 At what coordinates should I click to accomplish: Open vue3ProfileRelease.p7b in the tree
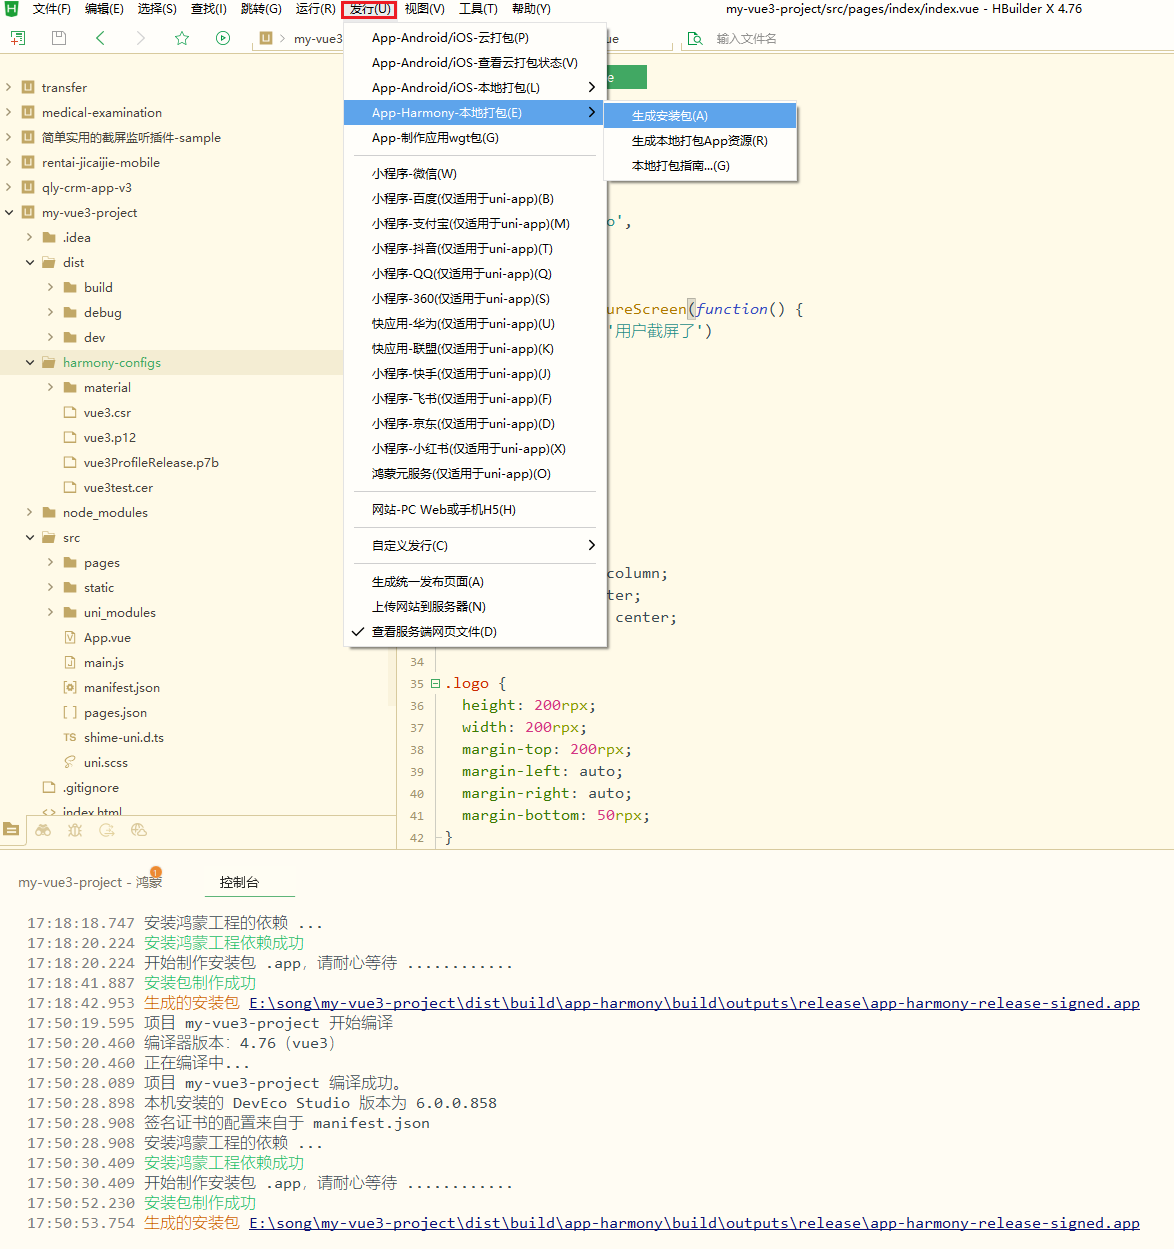click(151, 462)
